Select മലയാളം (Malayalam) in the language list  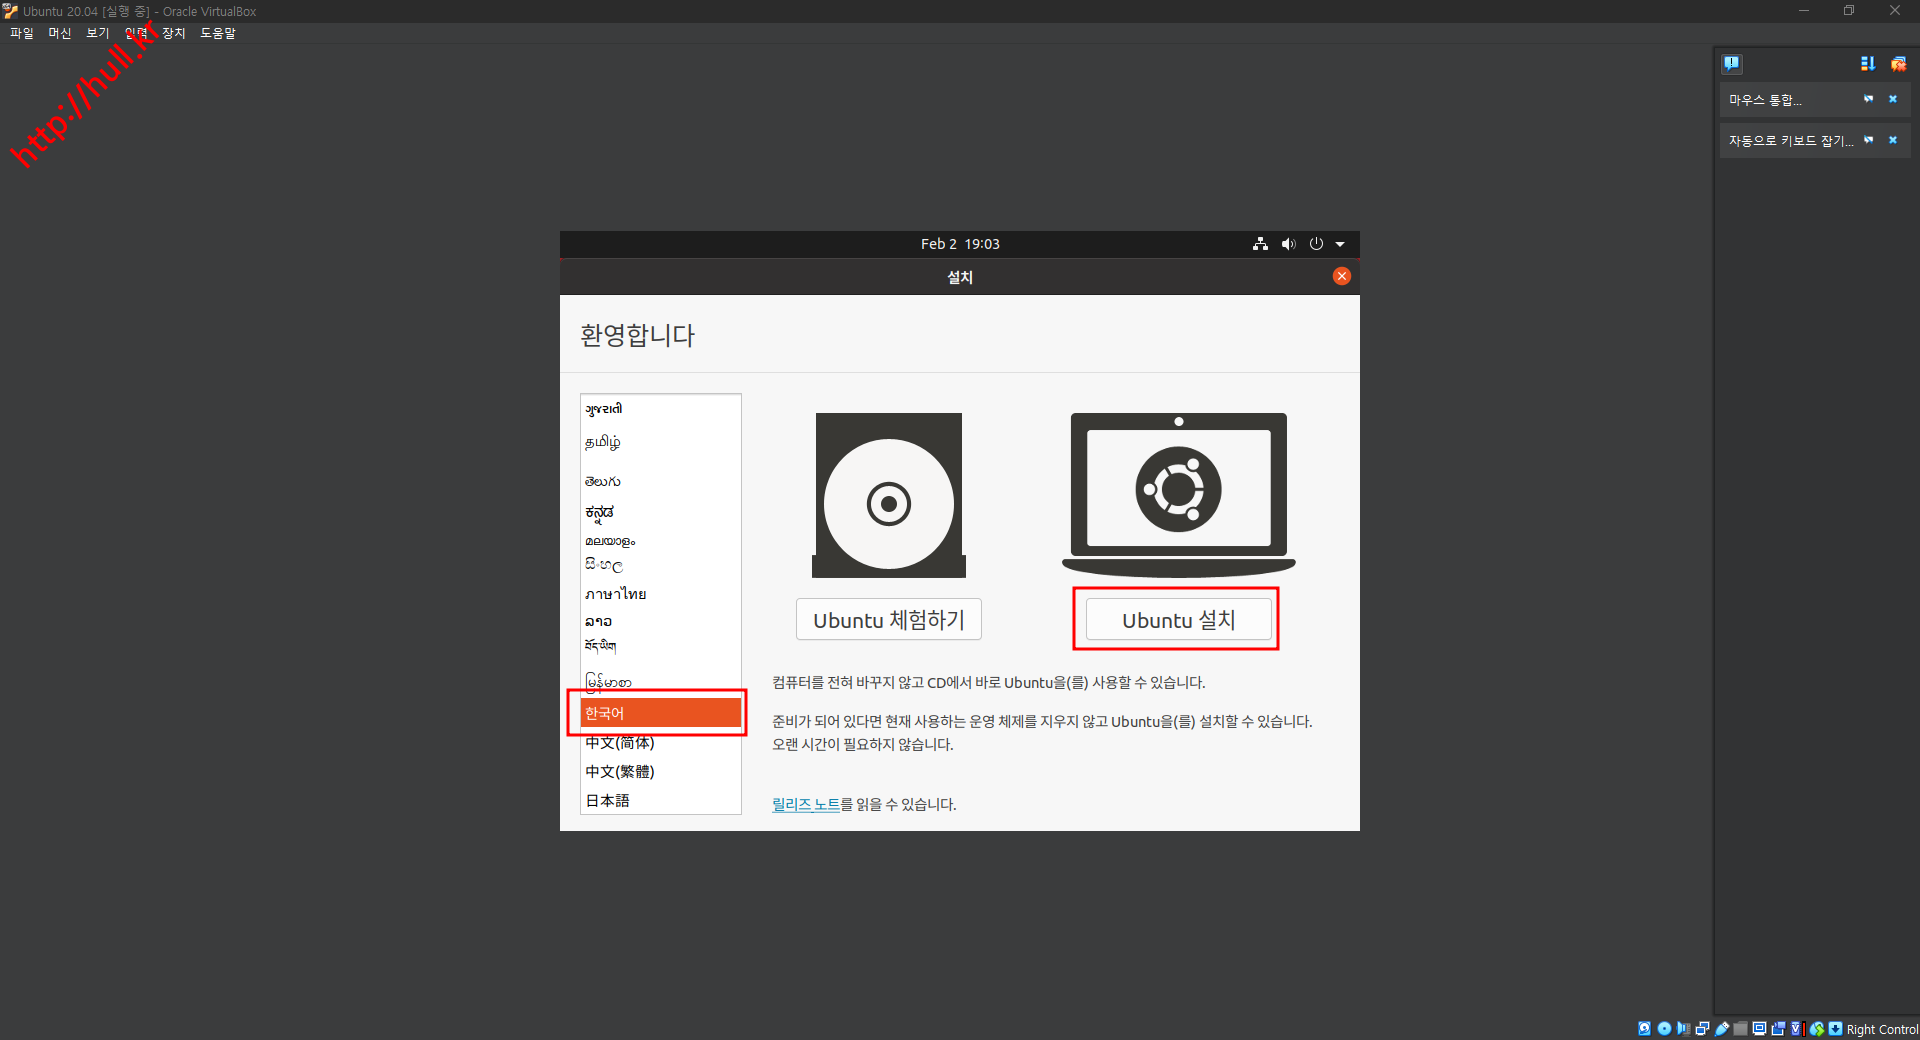(661, 541)
